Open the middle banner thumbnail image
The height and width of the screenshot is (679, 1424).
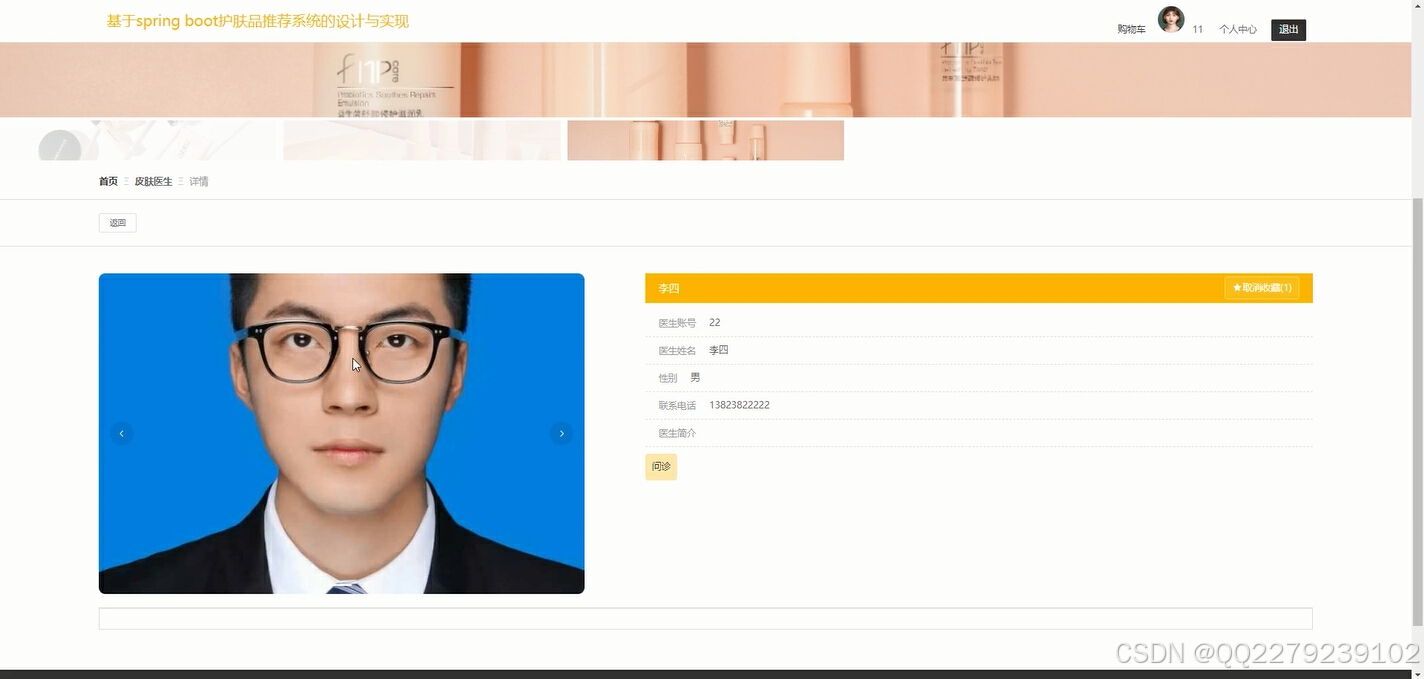[421, 140]
